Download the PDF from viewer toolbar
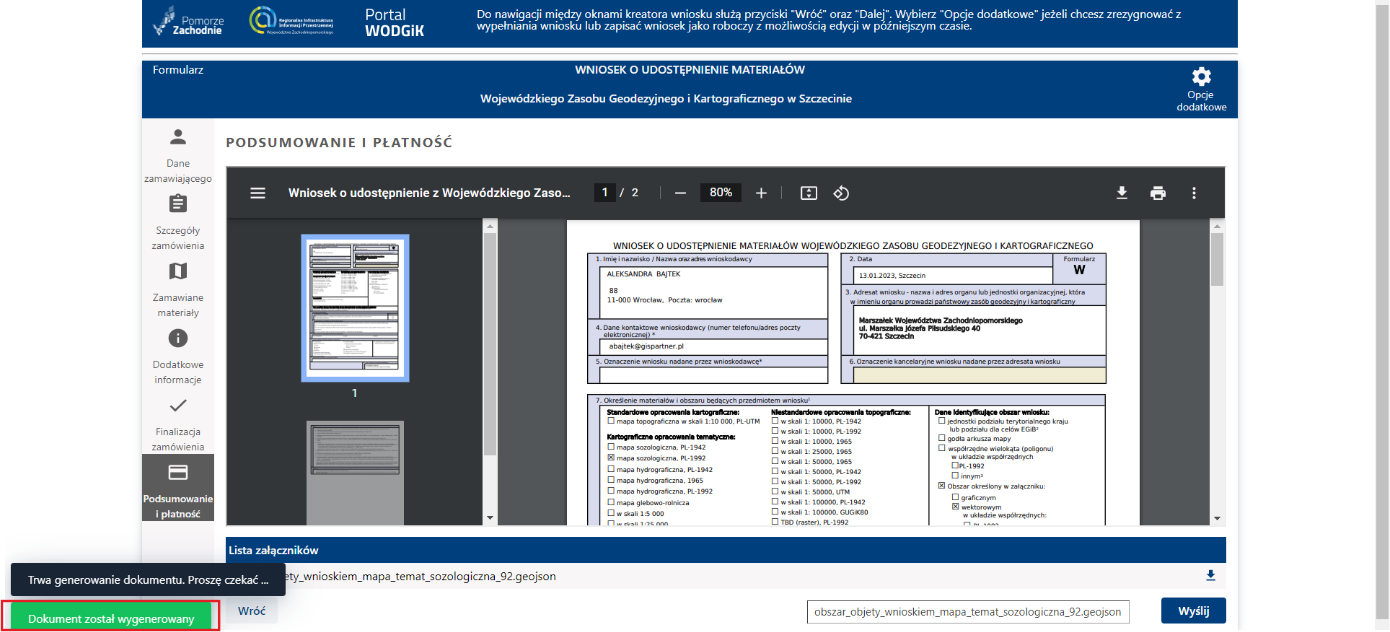This screenshot has height=632, width=1390. coord(1122,193)
